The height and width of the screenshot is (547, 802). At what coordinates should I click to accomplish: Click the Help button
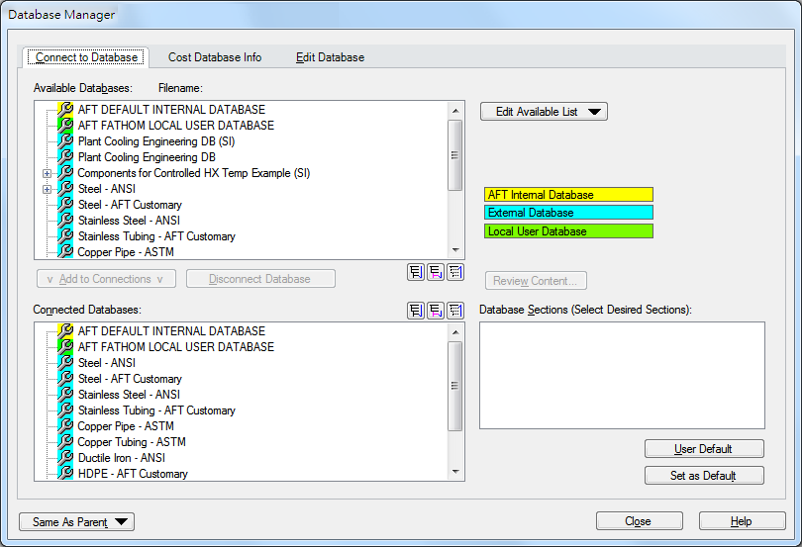tap(742, 521)
